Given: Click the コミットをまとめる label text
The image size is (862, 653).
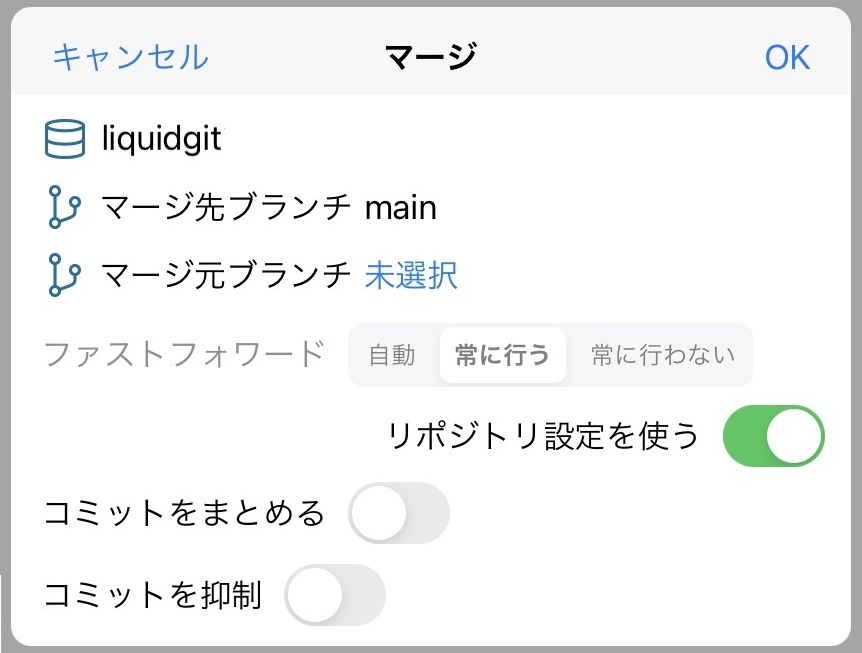Looking at the screenshot, I should (185, 513).
